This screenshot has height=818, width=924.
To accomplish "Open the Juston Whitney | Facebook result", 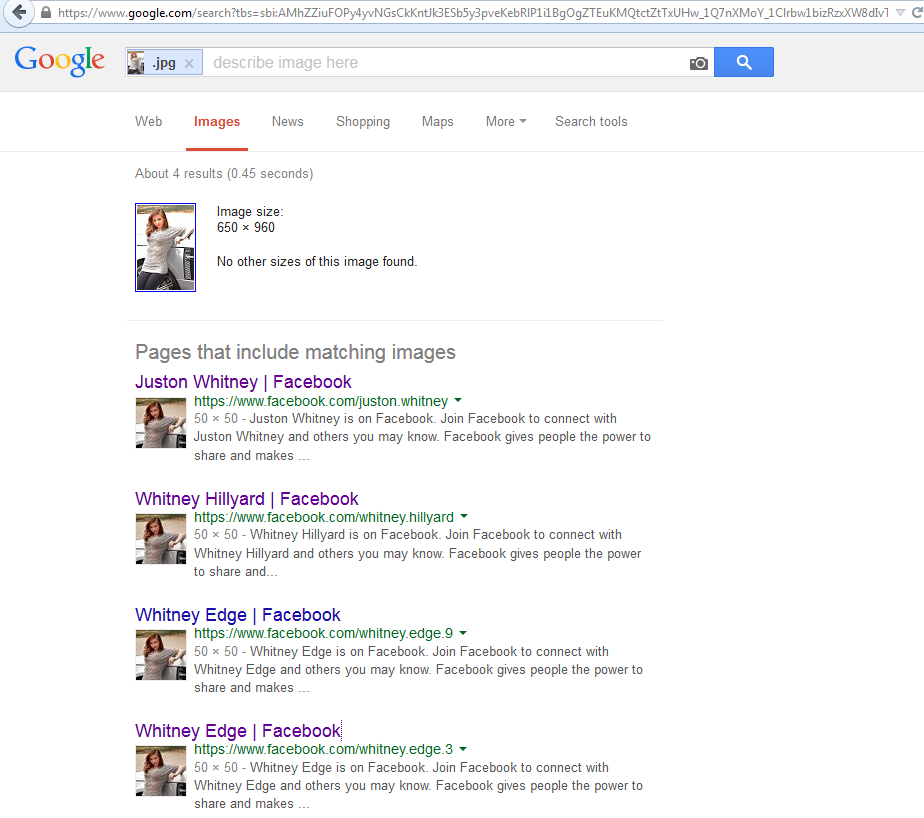I will (243, 382).
